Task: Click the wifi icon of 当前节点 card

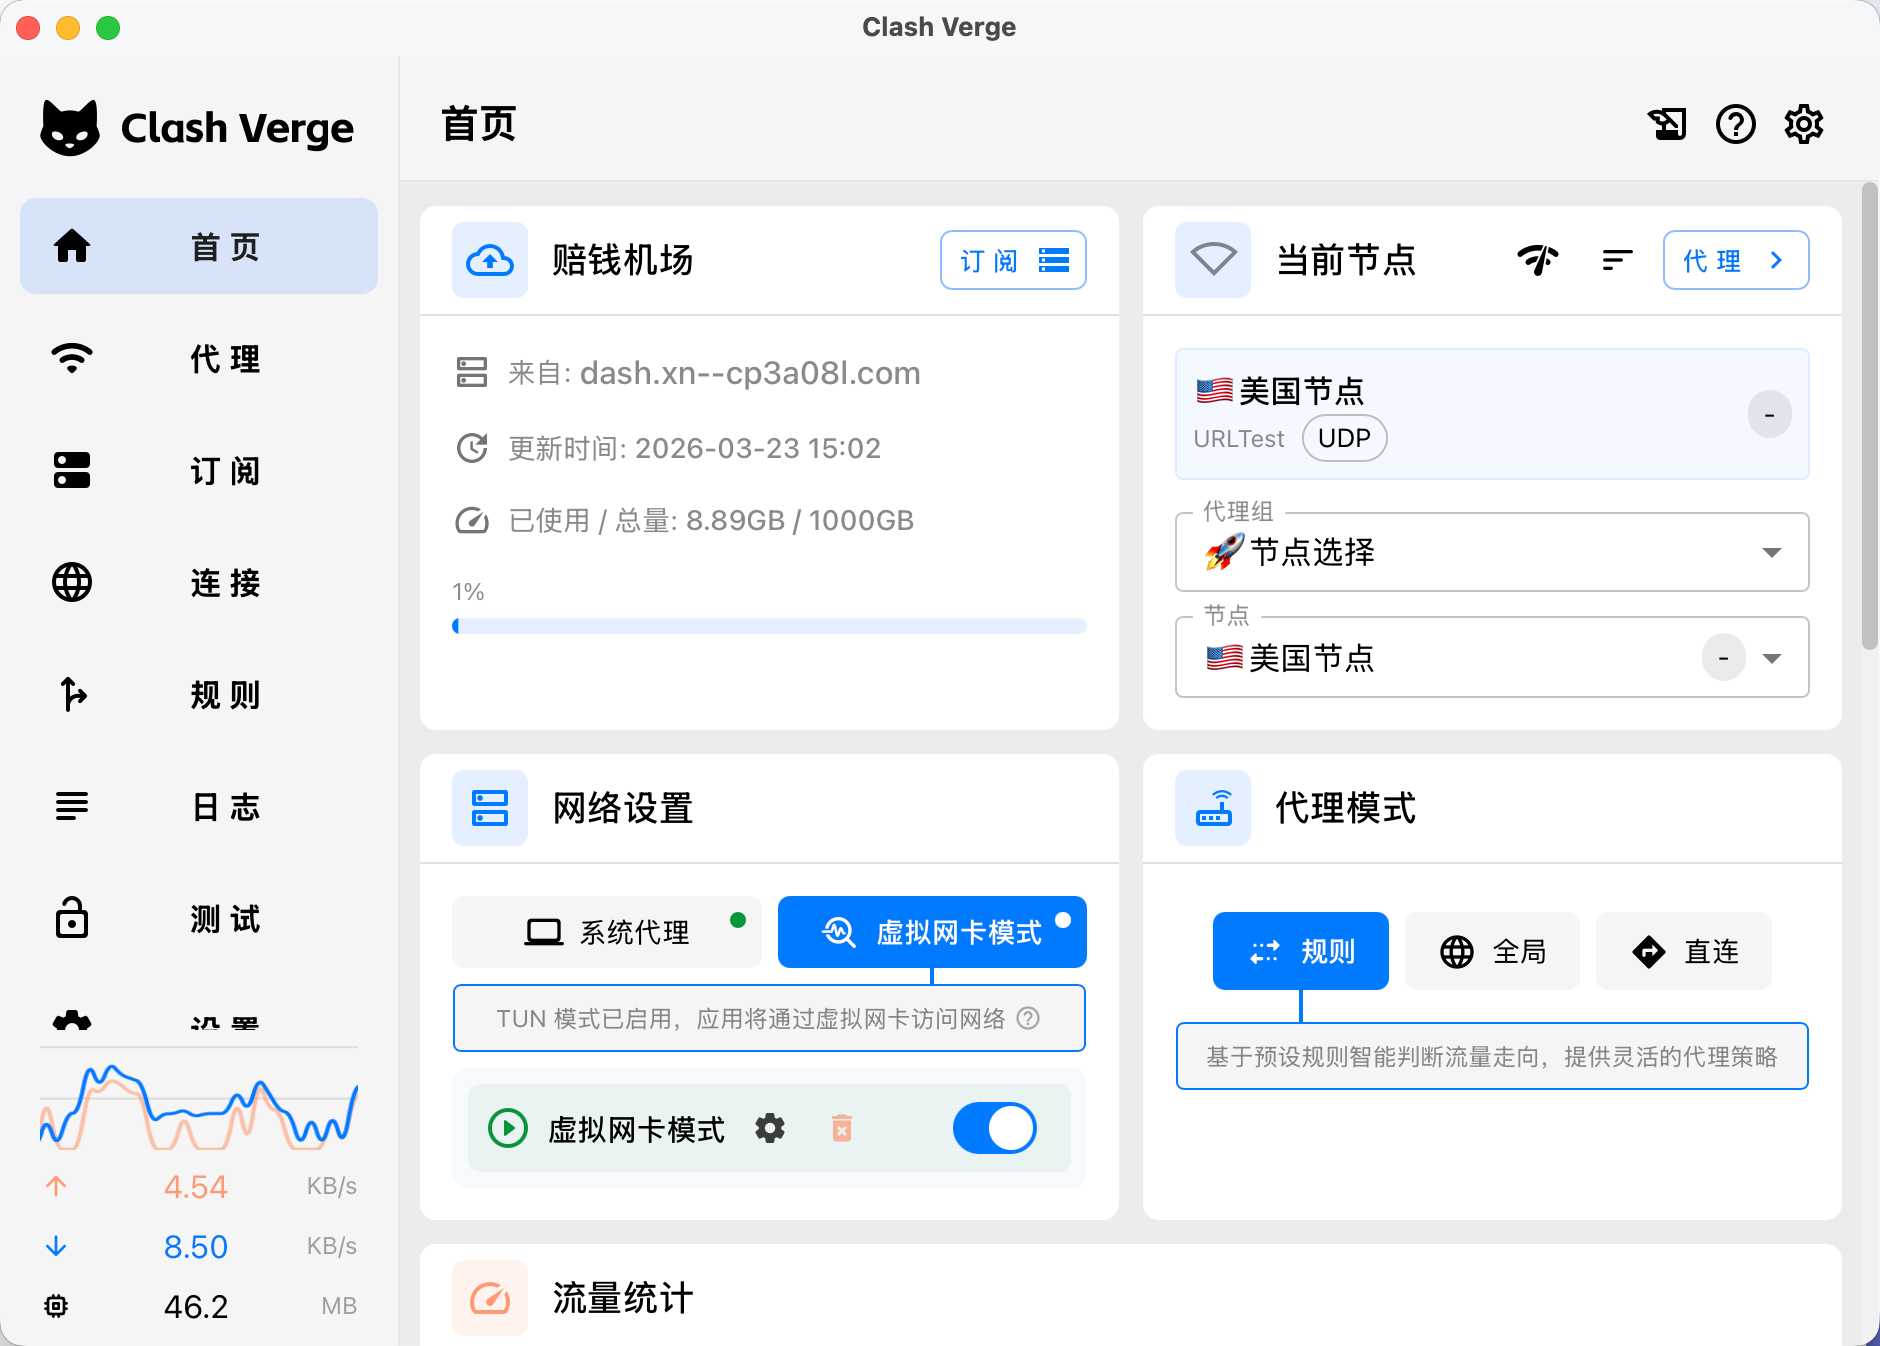Action: tap(1213, 260)
